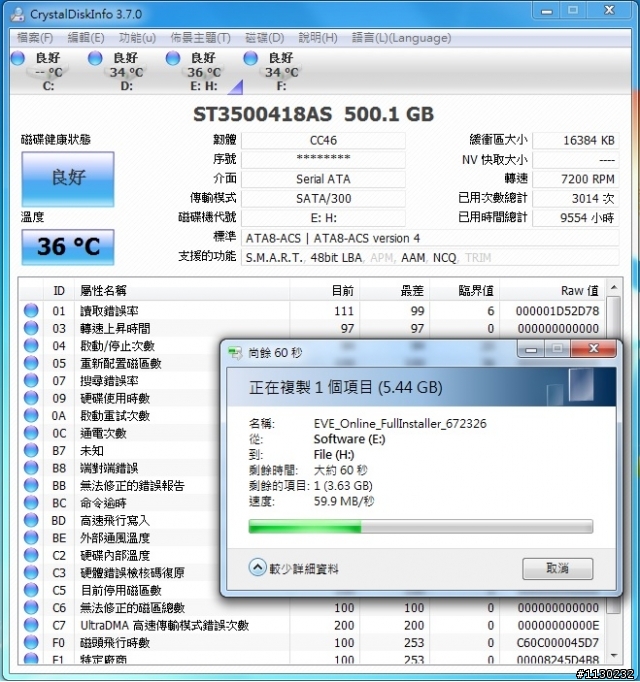Click status orb for 05 重新配置磁區數
The height and width of the screenshot is (682, 640).
pyautogui.click(x=31, y=363)
